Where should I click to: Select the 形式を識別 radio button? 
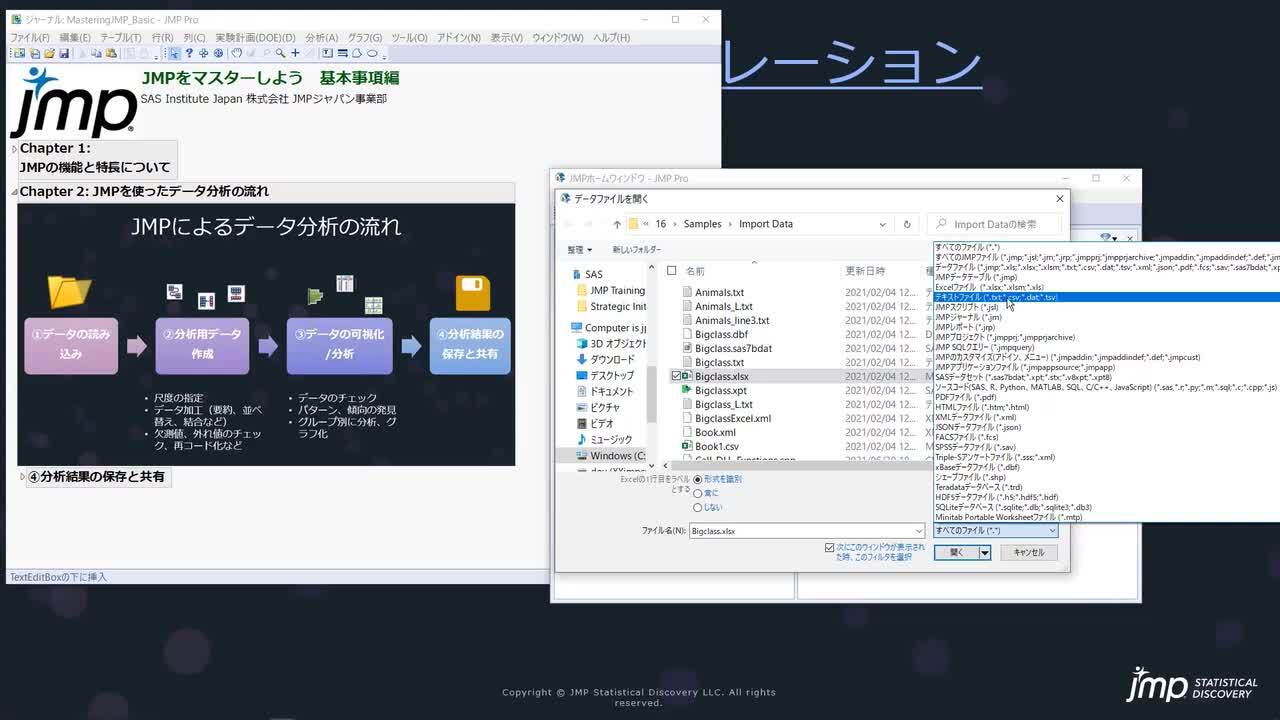(698, 479)
